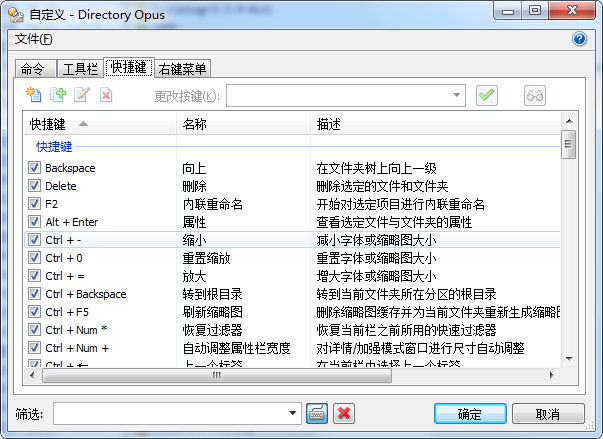Click the horizontal scrollbar right arrow
This screenshot has width=603, height=439.
tap(552, 375)
